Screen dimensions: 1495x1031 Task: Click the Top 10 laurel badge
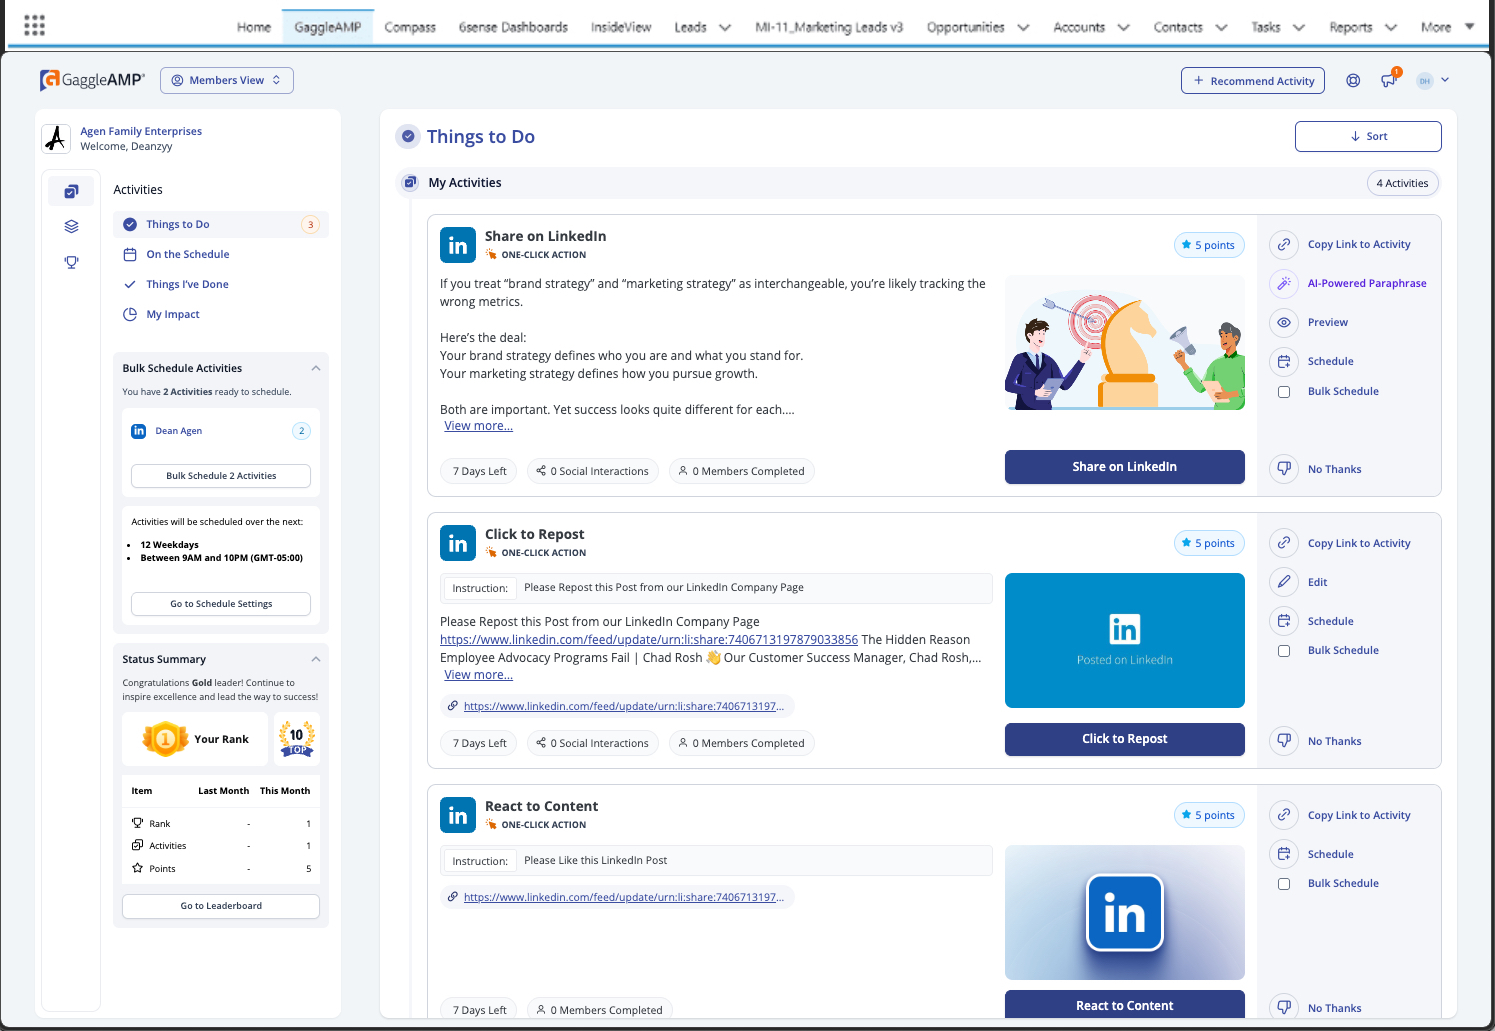296,739
